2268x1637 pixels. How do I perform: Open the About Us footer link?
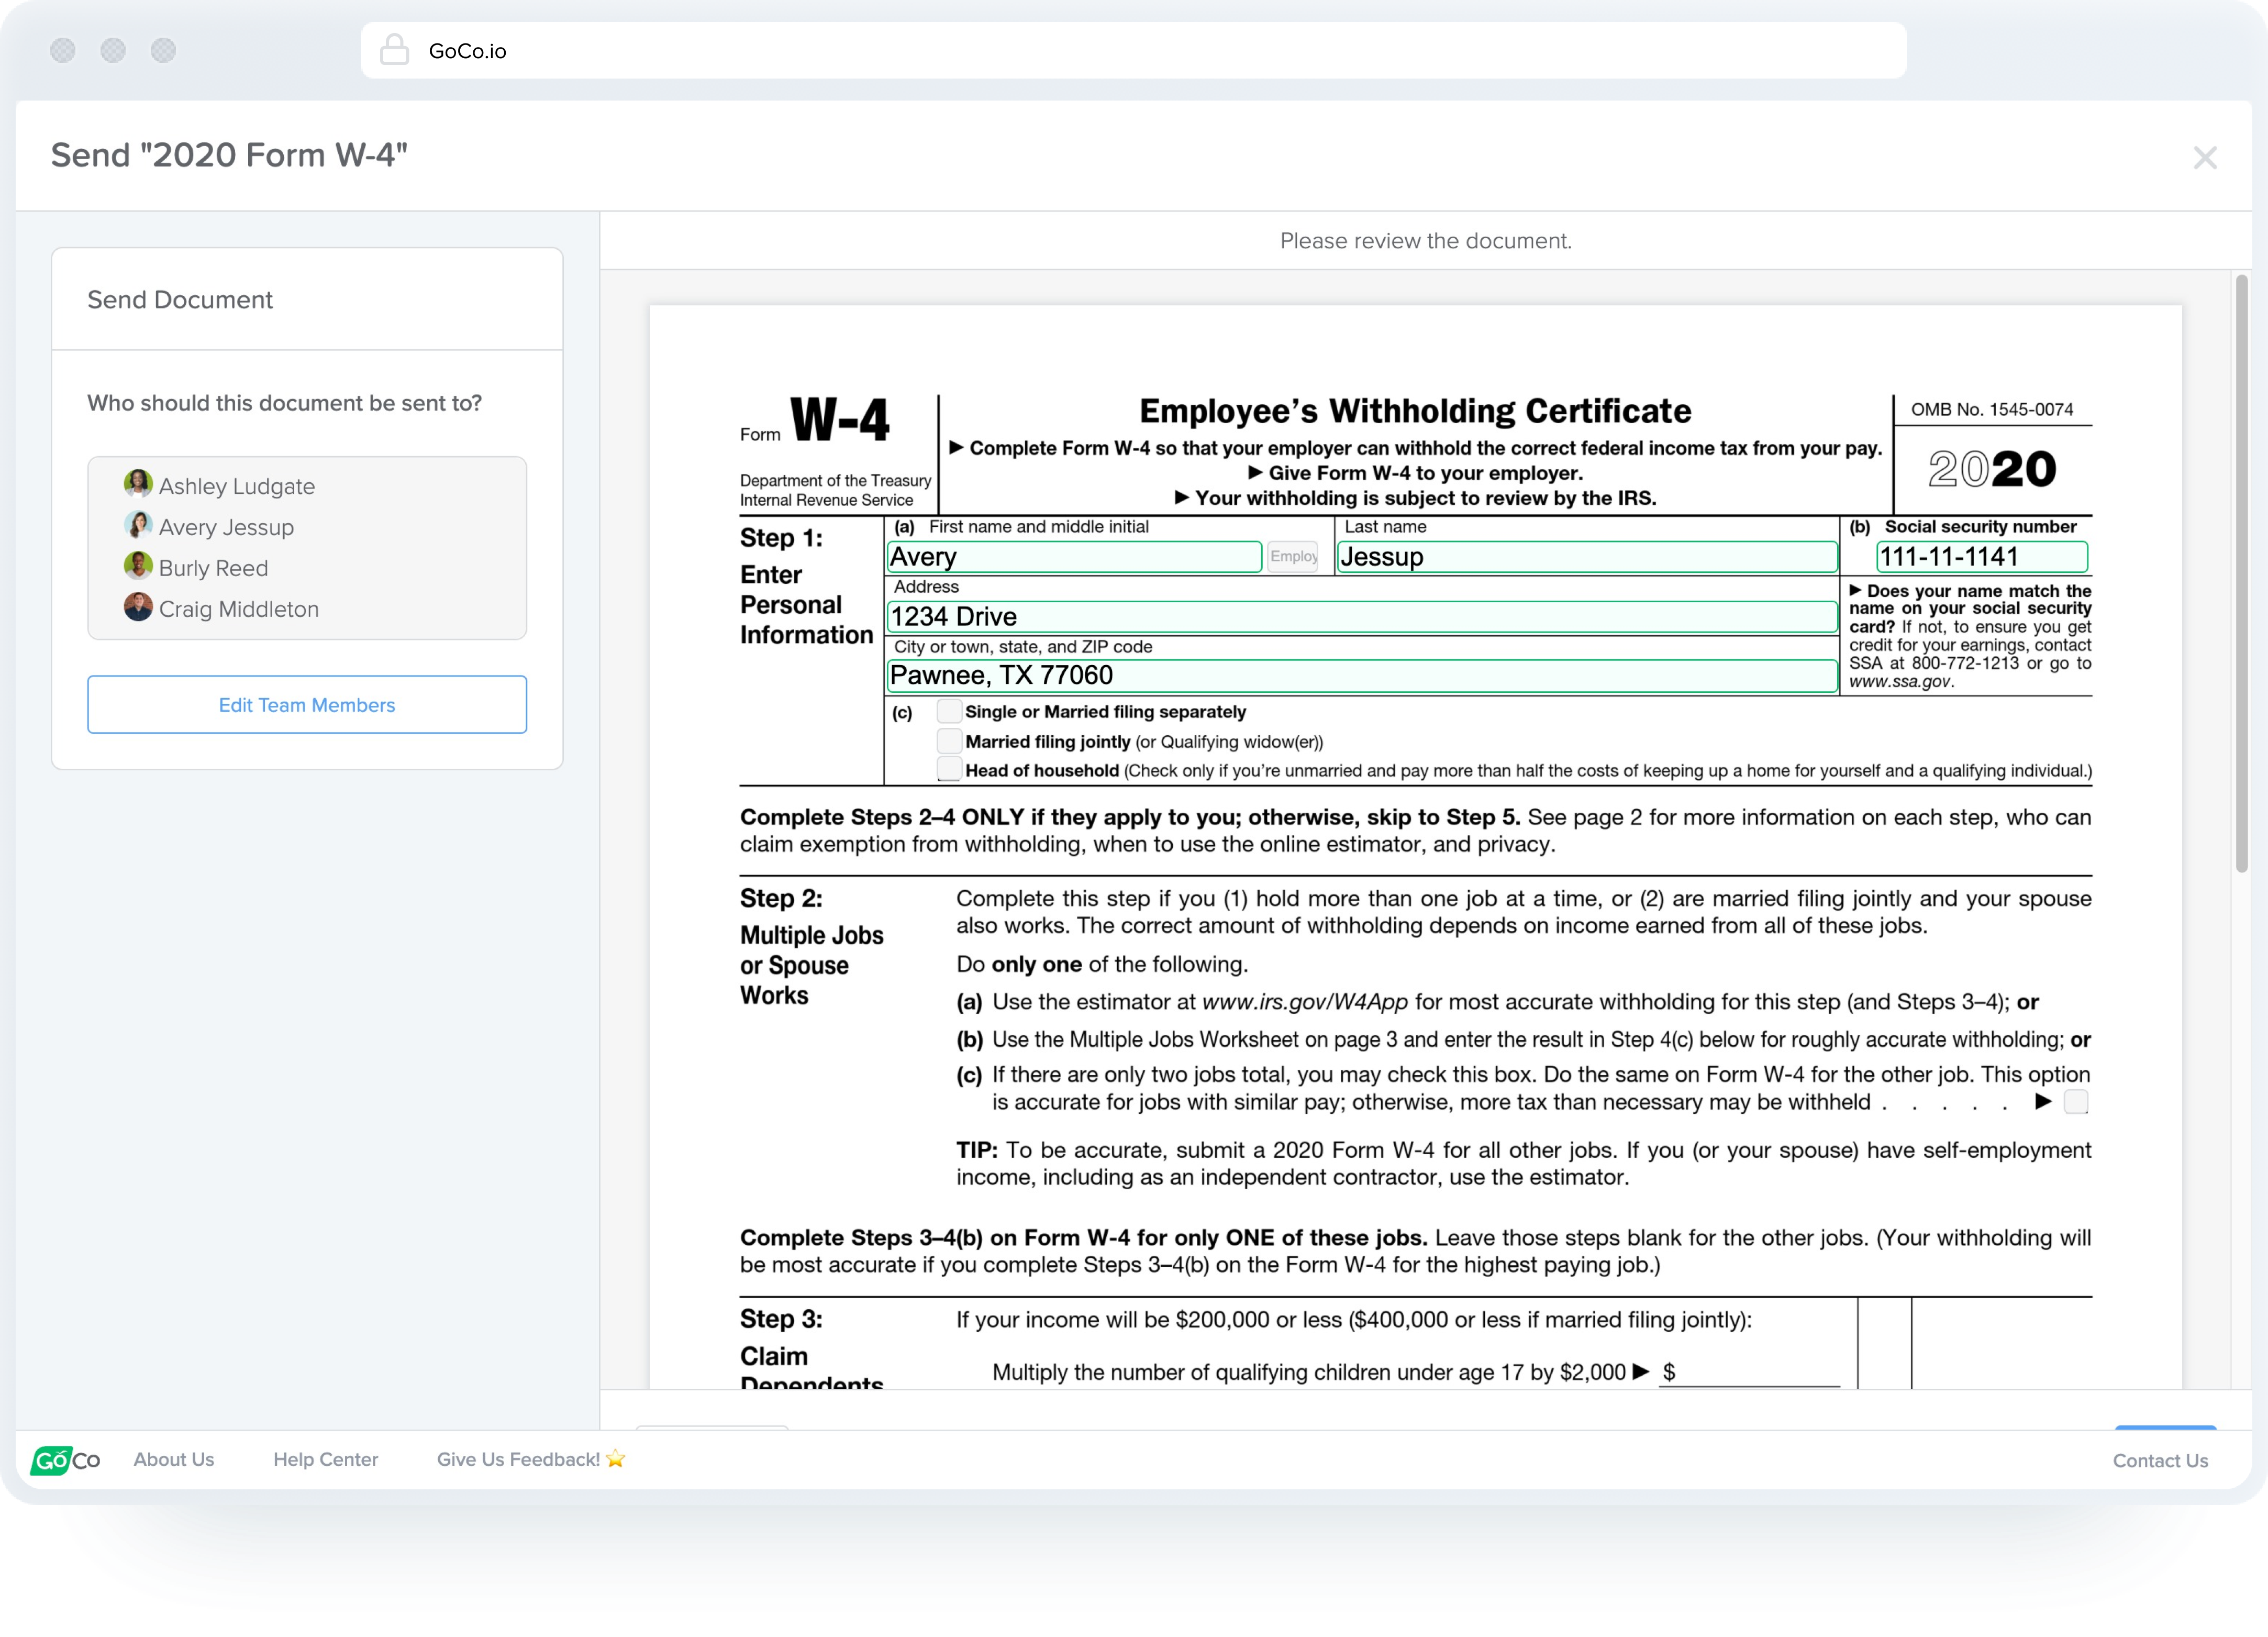174,1460
